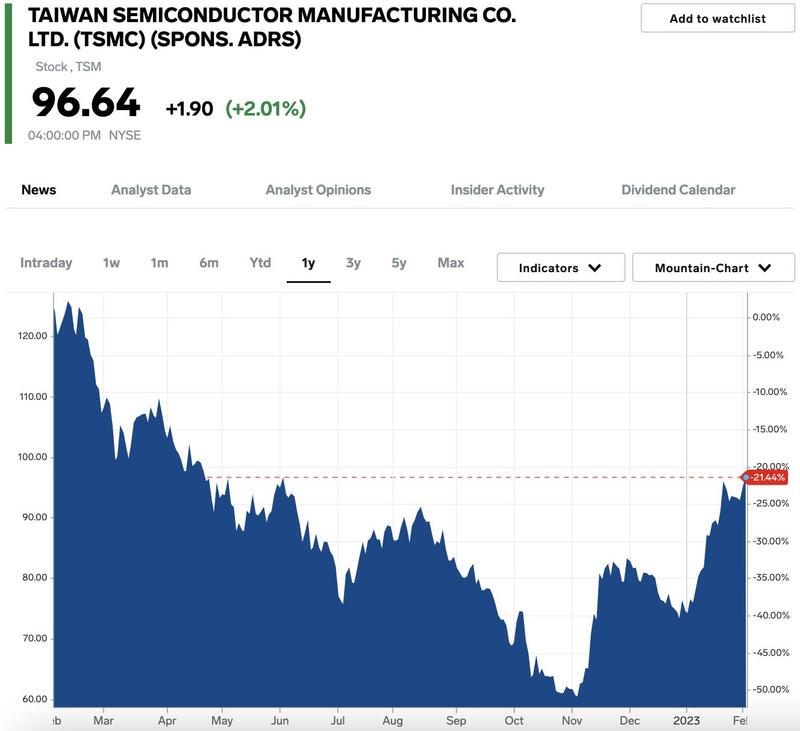Click the Jul label on time axis
Screen dimensions: 800x731
[338, 720]
